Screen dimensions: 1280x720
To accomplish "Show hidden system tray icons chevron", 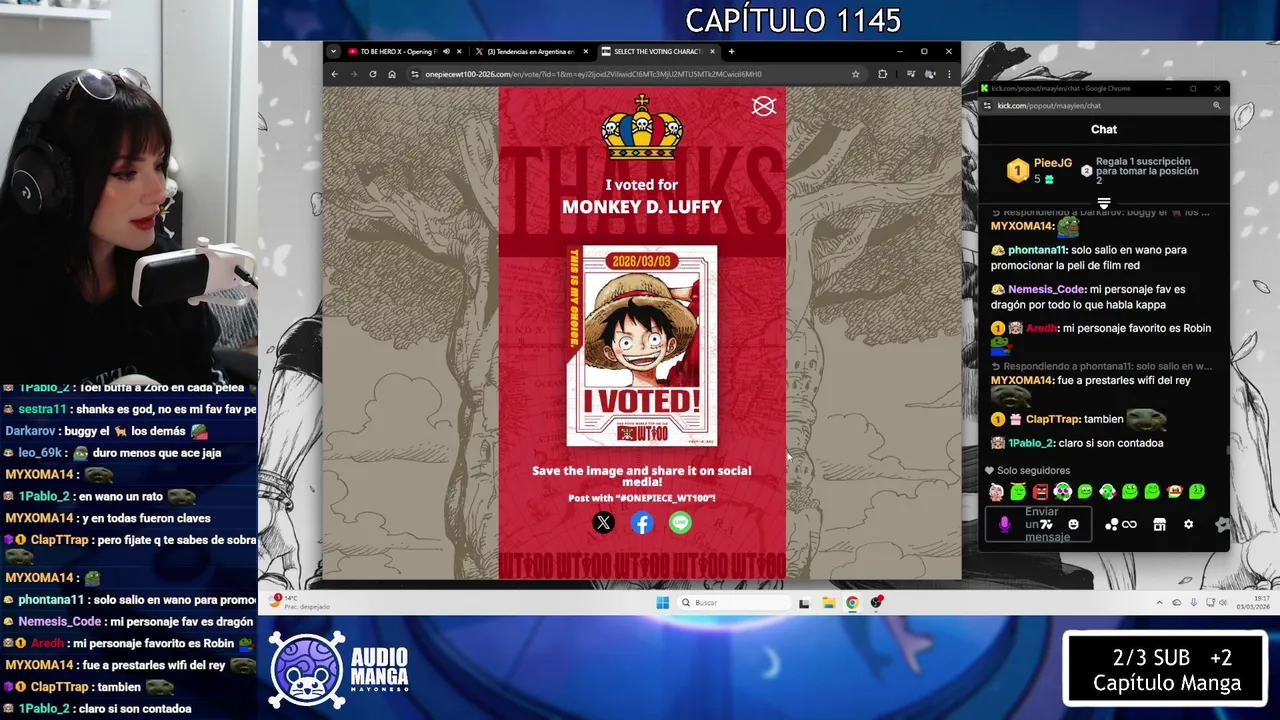I will [x=1160, y=602].
